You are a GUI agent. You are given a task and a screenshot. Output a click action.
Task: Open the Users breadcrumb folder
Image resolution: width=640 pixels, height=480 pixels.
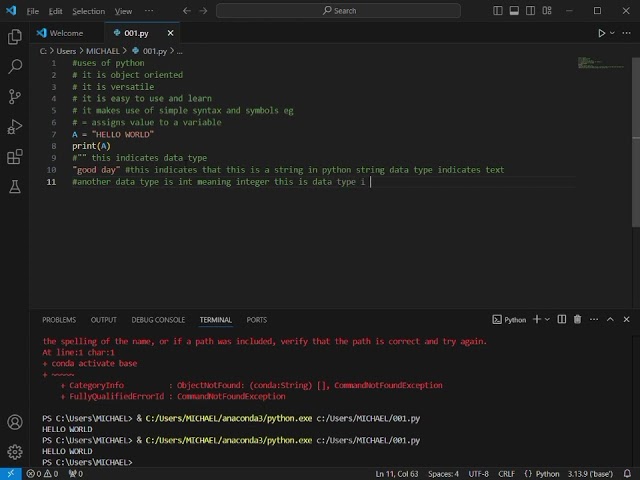(66, 51)
